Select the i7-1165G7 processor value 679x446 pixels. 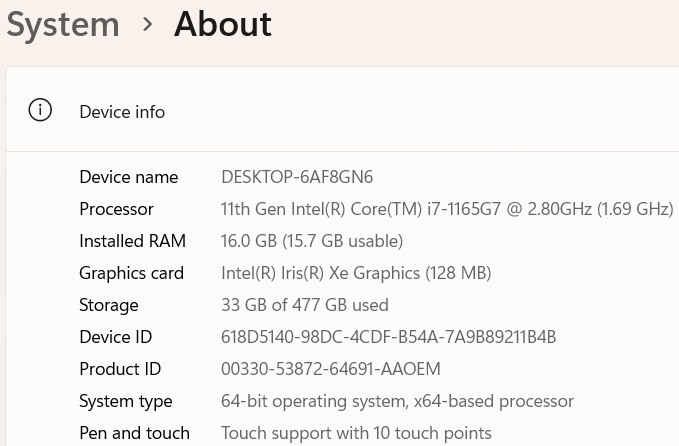(447, 209)
